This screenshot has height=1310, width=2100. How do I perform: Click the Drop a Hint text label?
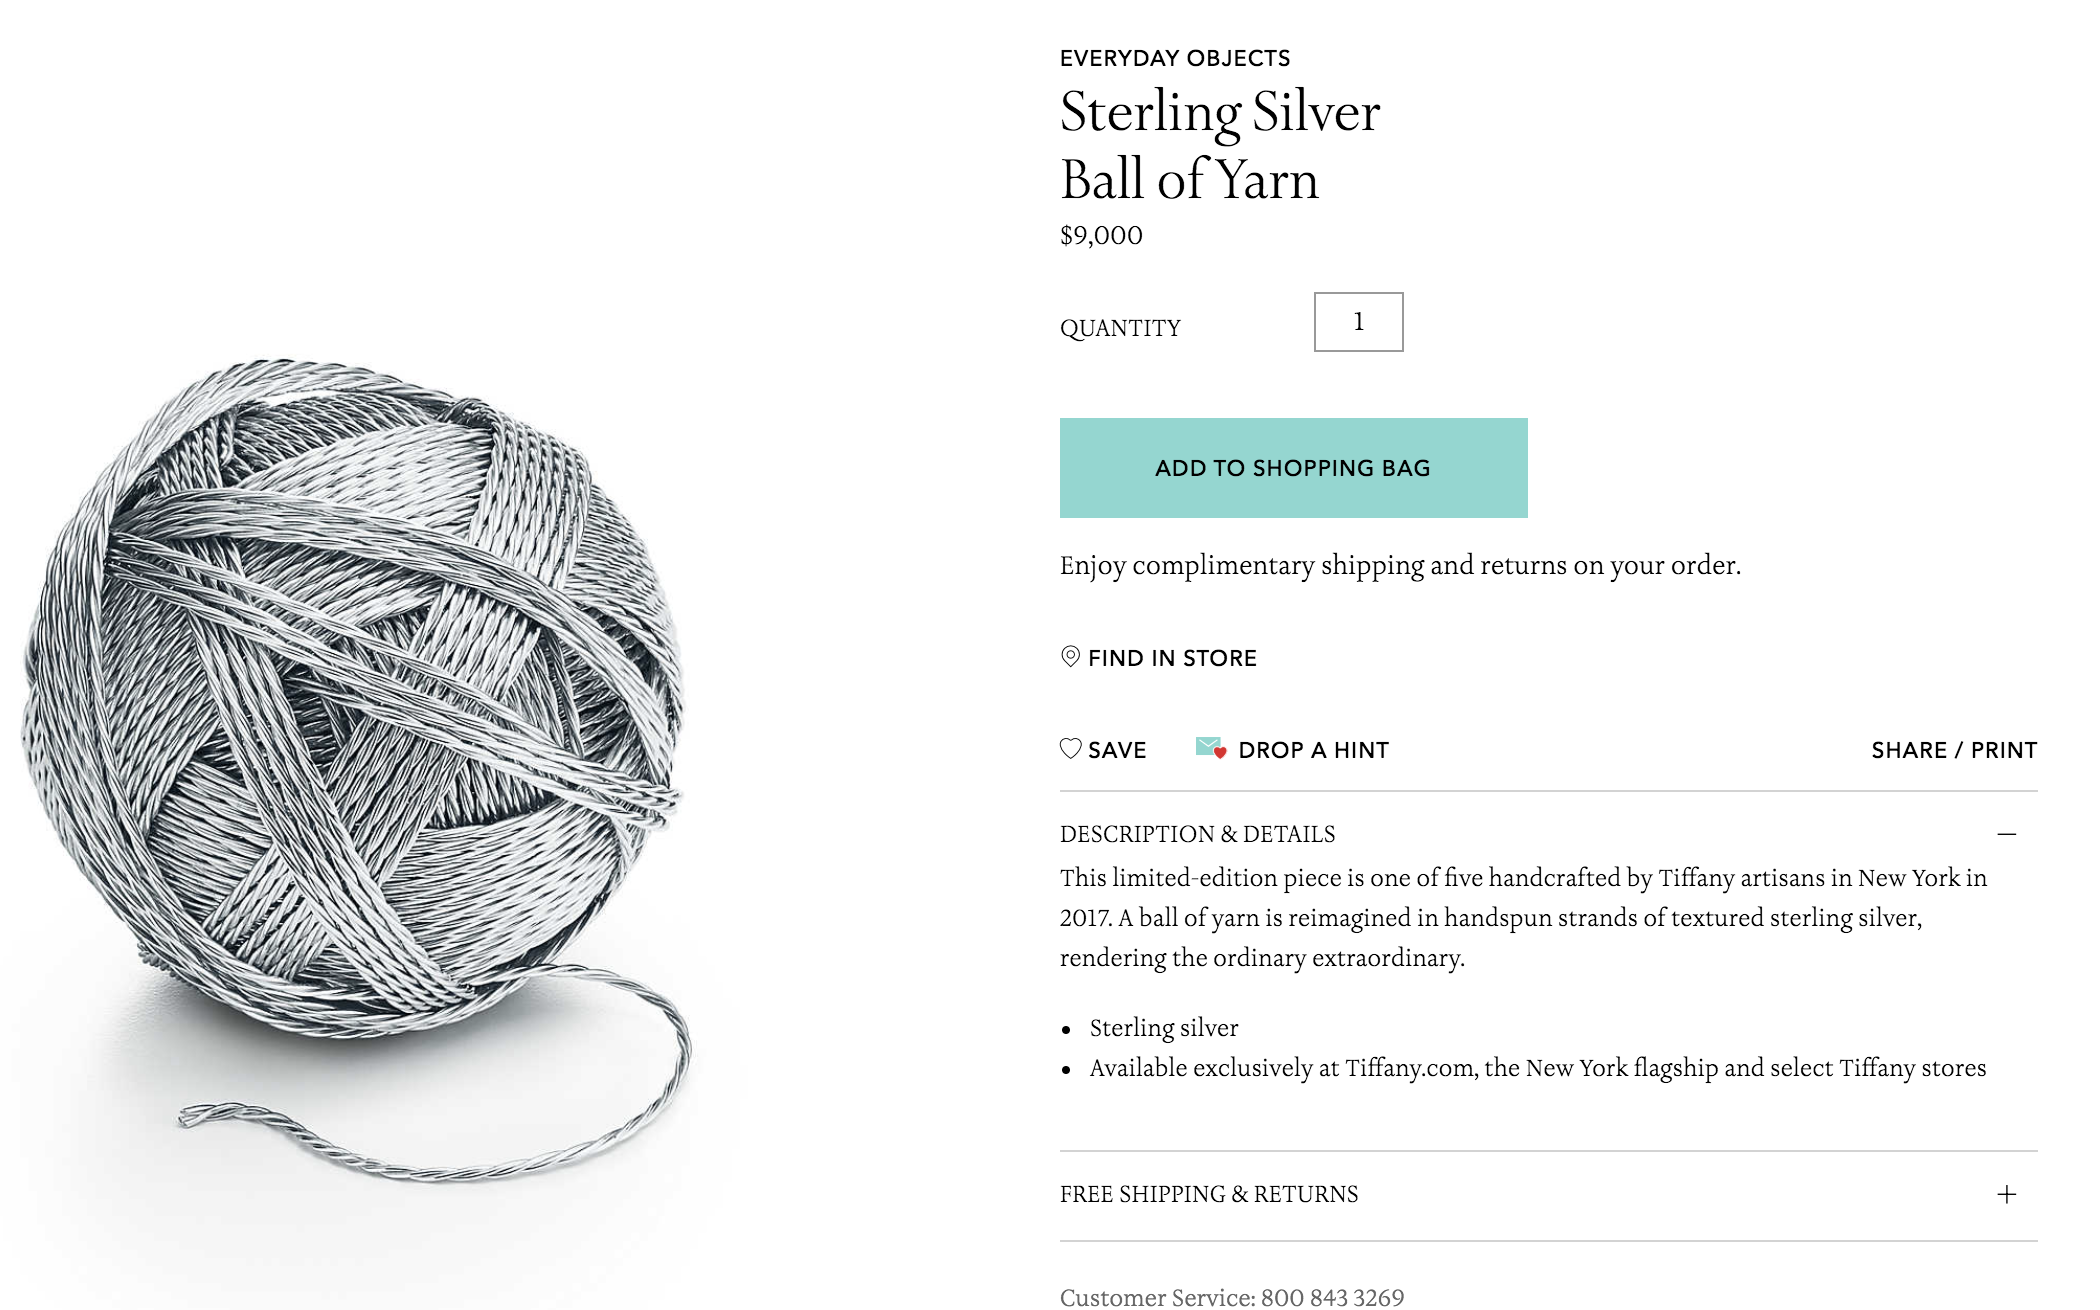click(x=1313, y=750)
